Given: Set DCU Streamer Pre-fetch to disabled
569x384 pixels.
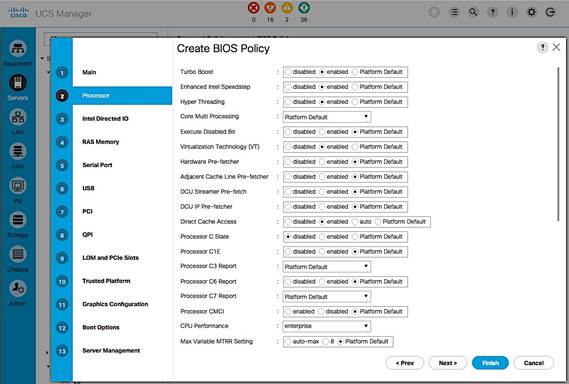Looking at the screenshot, I should pos(288,192).
